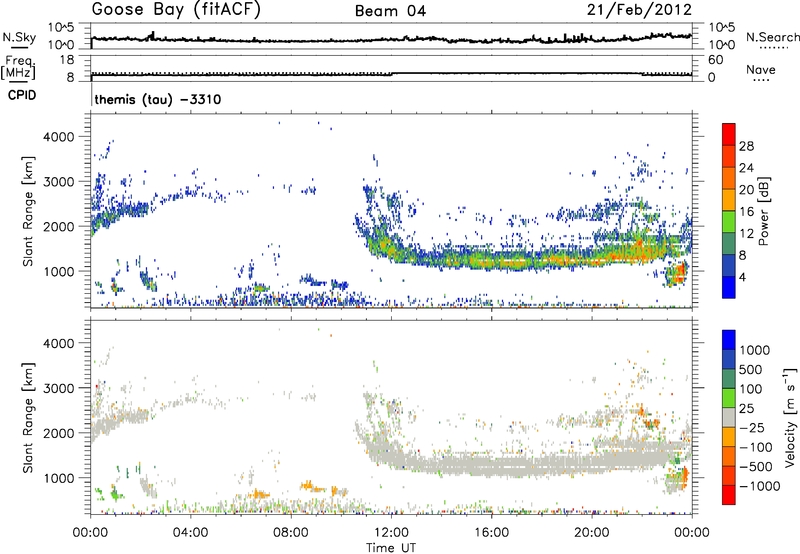Click the 'N.Search' legend label
Screen dimensions: 800x554
pos(772,37)
